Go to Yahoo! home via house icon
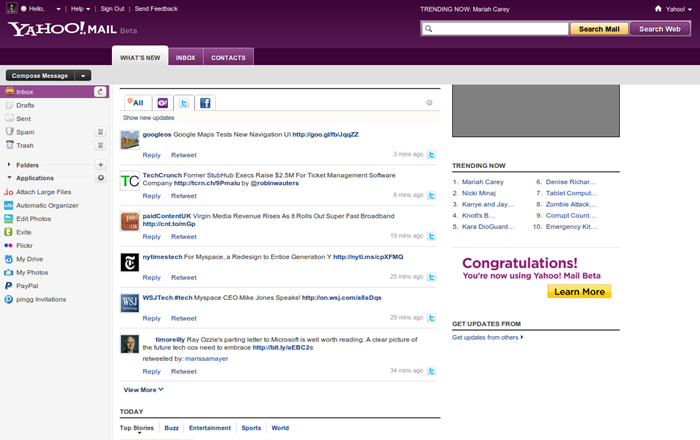This screenshot has height=440, width=700. coord(658,8)
